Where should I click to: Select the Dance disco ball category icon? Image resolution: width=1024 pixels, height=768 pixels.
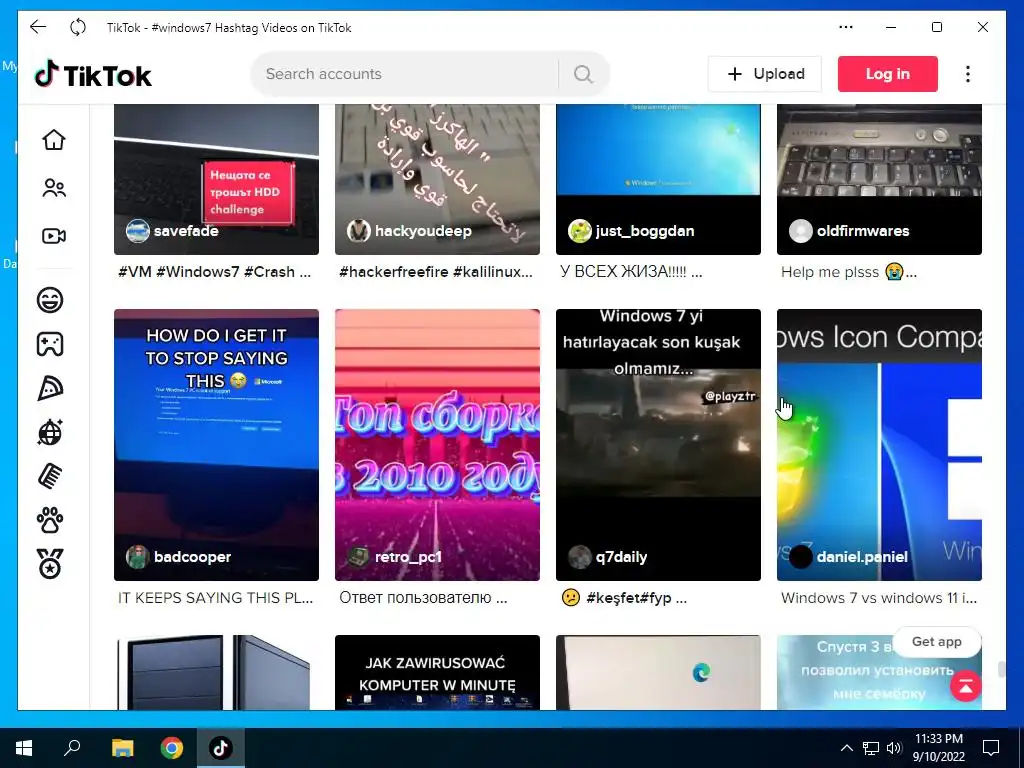coord(50,432)
